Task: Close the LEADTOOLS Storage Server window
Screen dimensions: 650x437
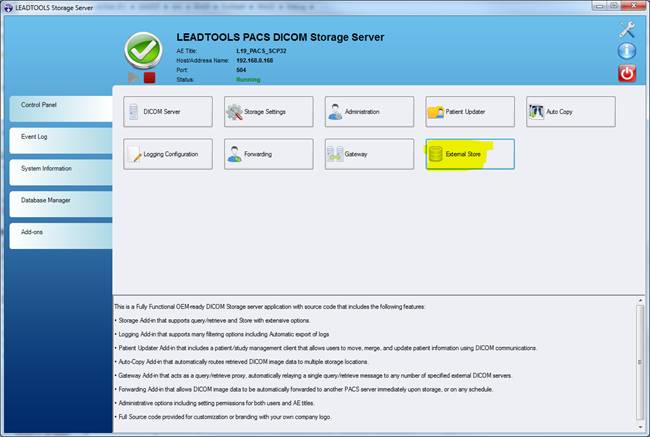Action: pyautogui.click(x=635, y=6)
